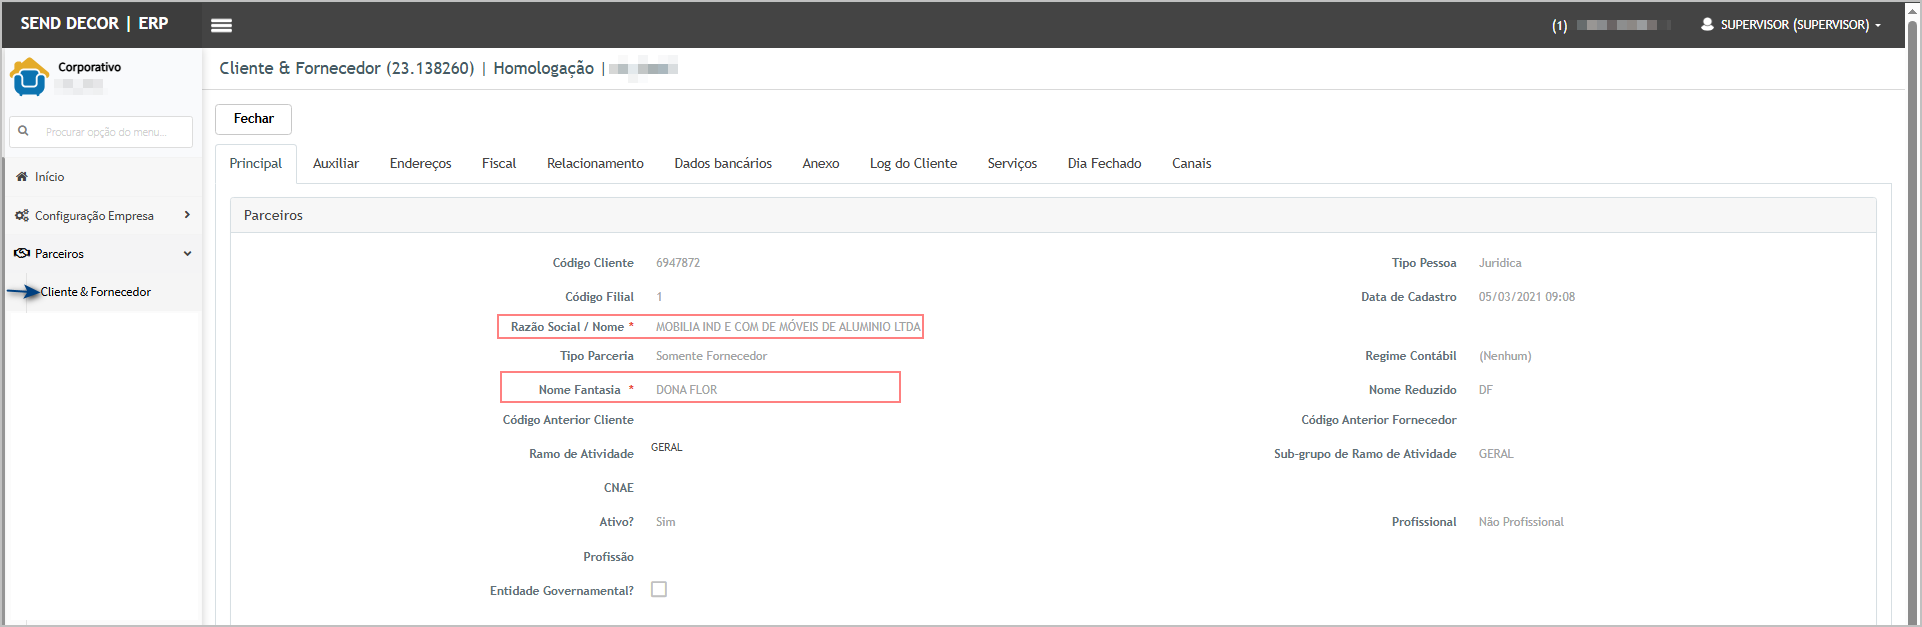Select the Código Cliente value 6947872

tap(678, 263)
